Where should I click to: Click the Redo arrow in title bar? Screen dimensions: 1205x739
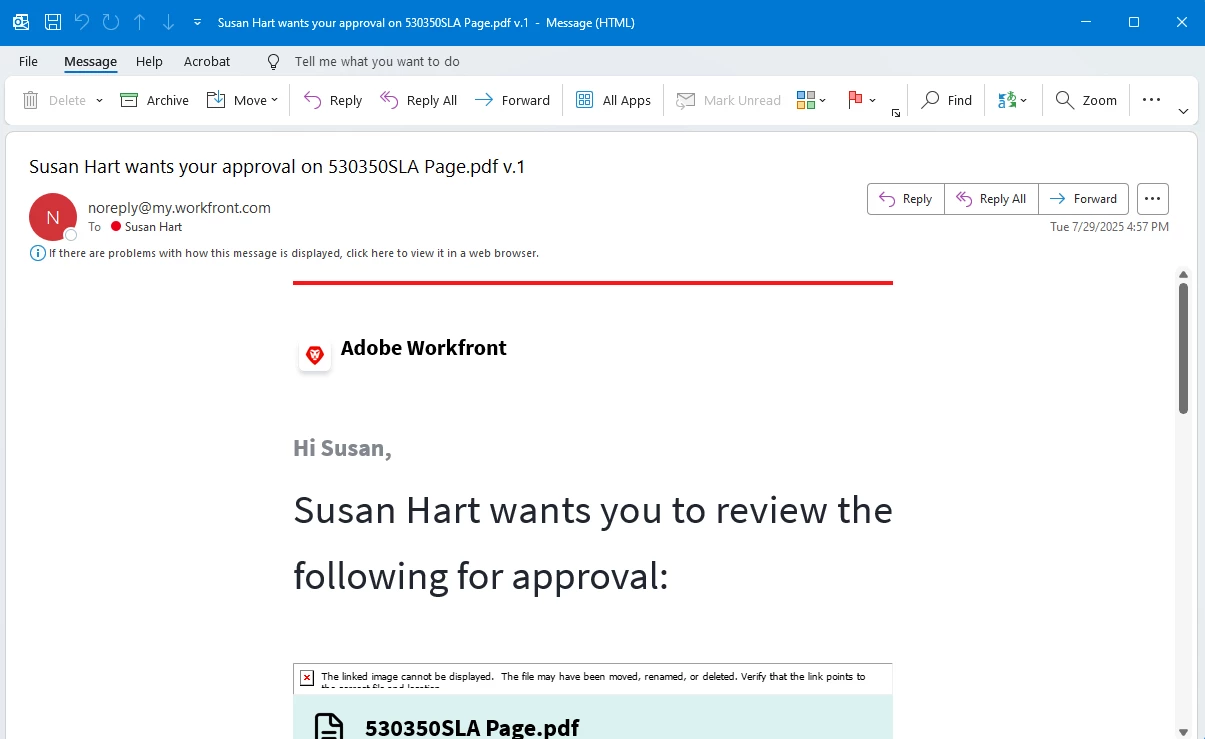tap(111, 22)
